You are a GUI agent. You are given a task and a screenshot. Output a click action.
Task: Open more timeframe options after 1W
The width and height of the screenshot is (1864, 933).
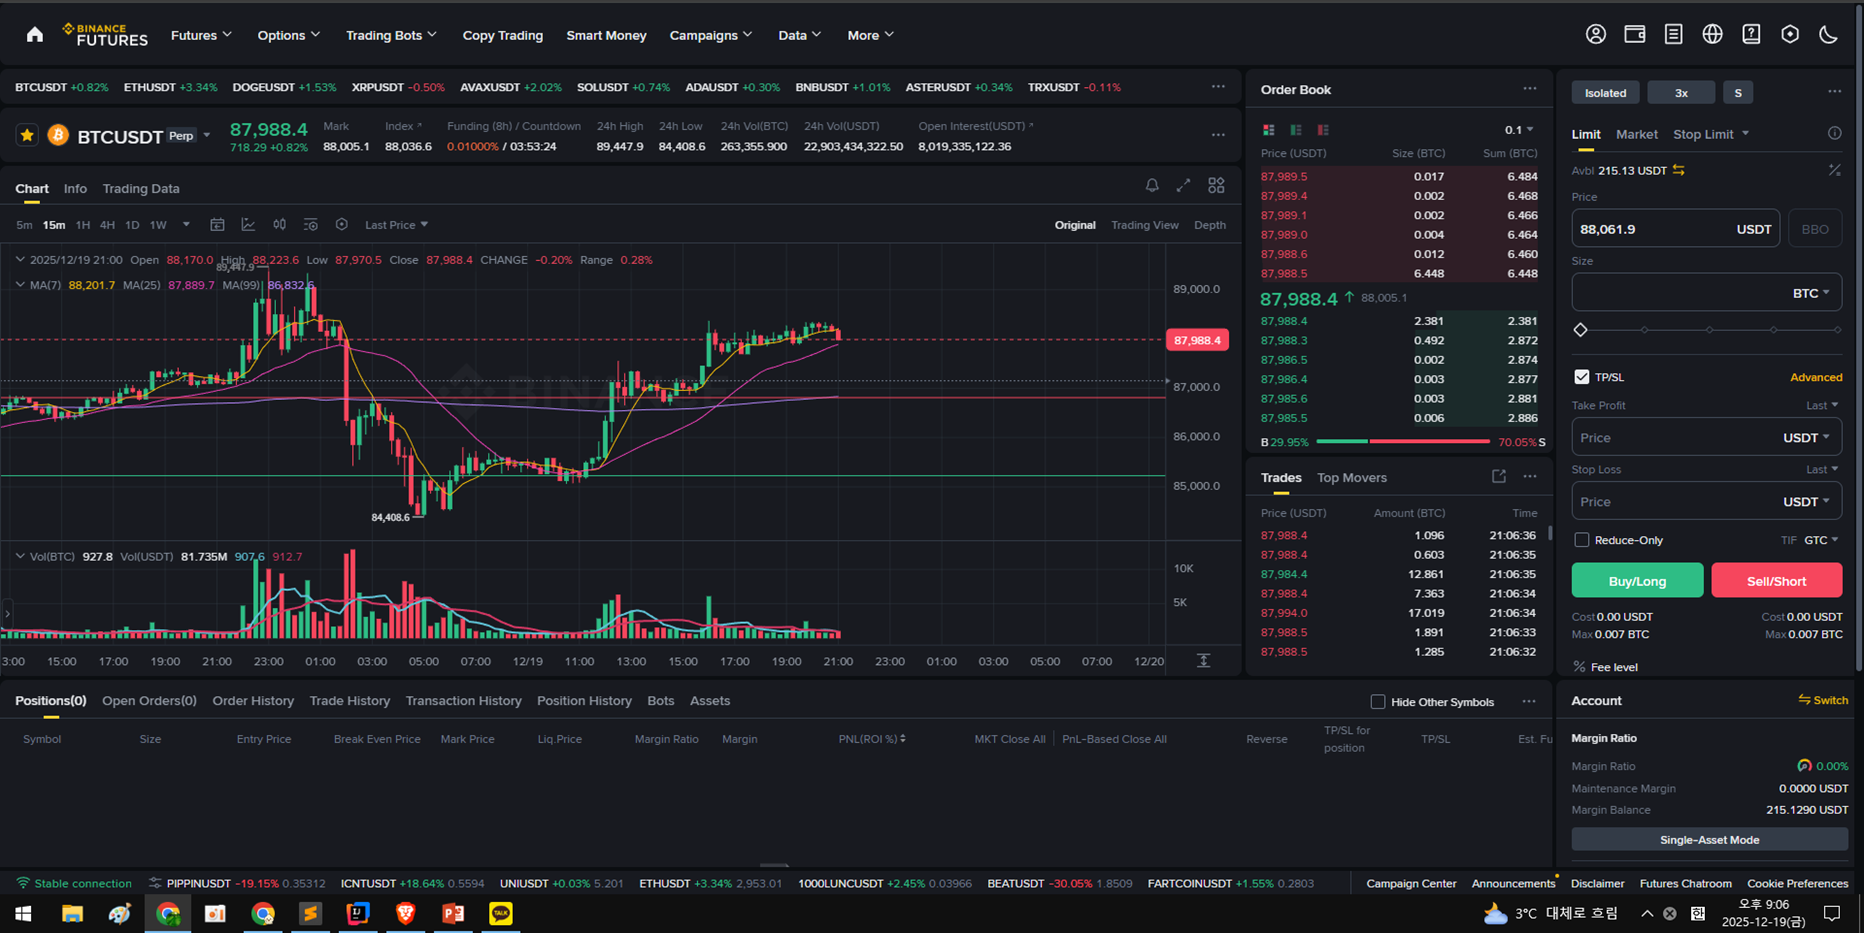[186, 225]
